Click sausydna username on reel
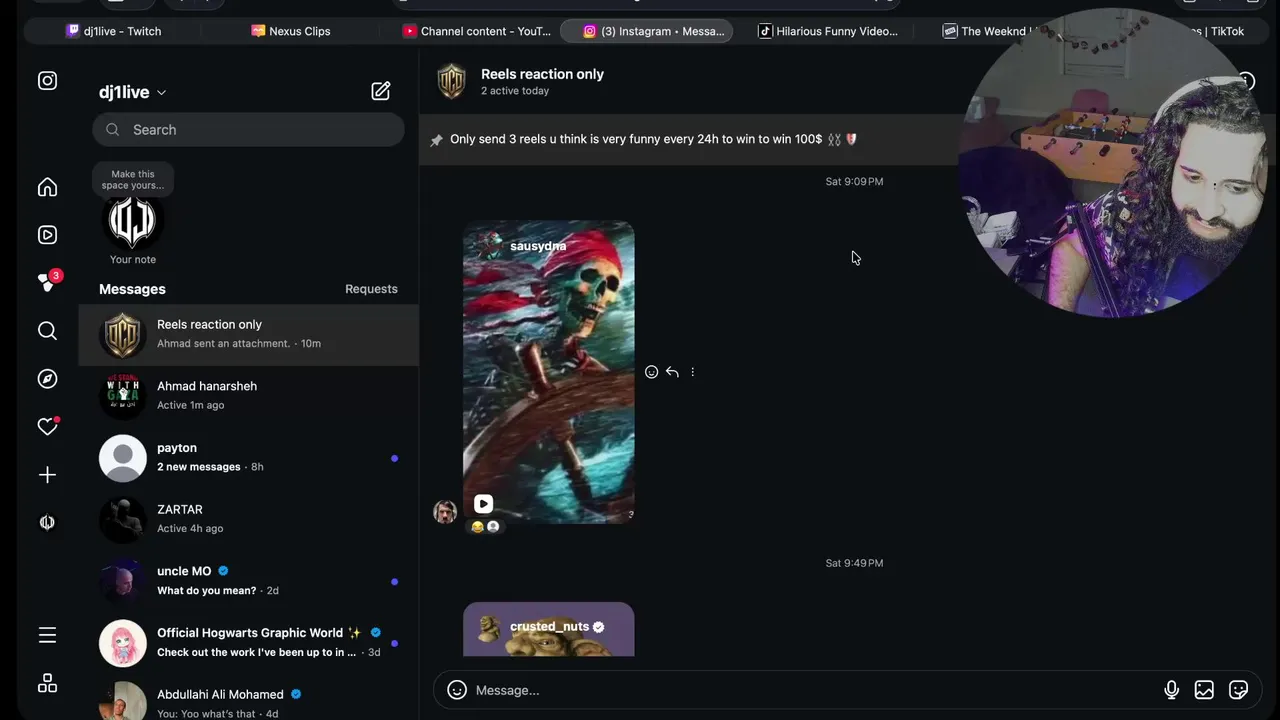Screen dimensions: 1280x720 click(538, 246)
